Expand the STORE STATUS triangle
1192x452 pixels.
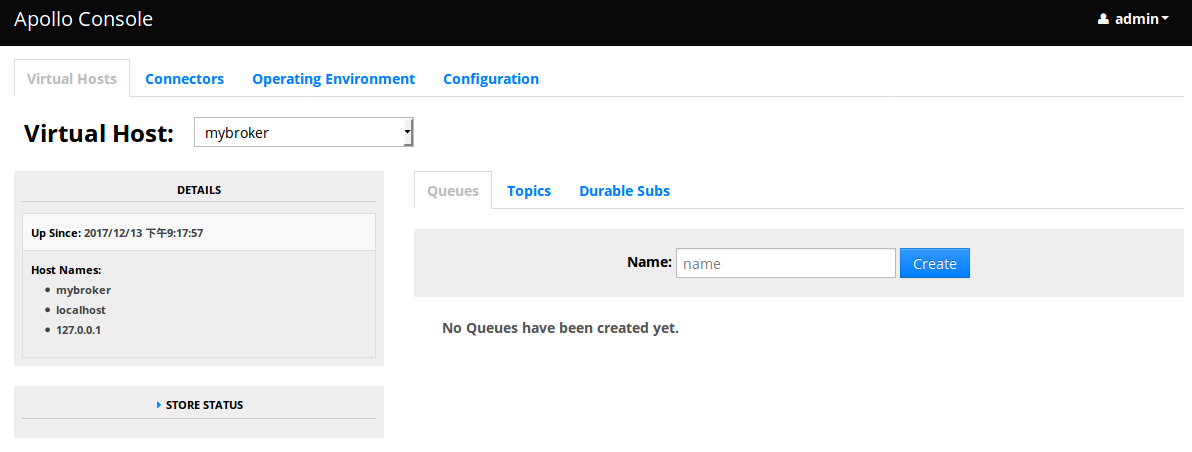pyautogui.click(x=159, y=405)
